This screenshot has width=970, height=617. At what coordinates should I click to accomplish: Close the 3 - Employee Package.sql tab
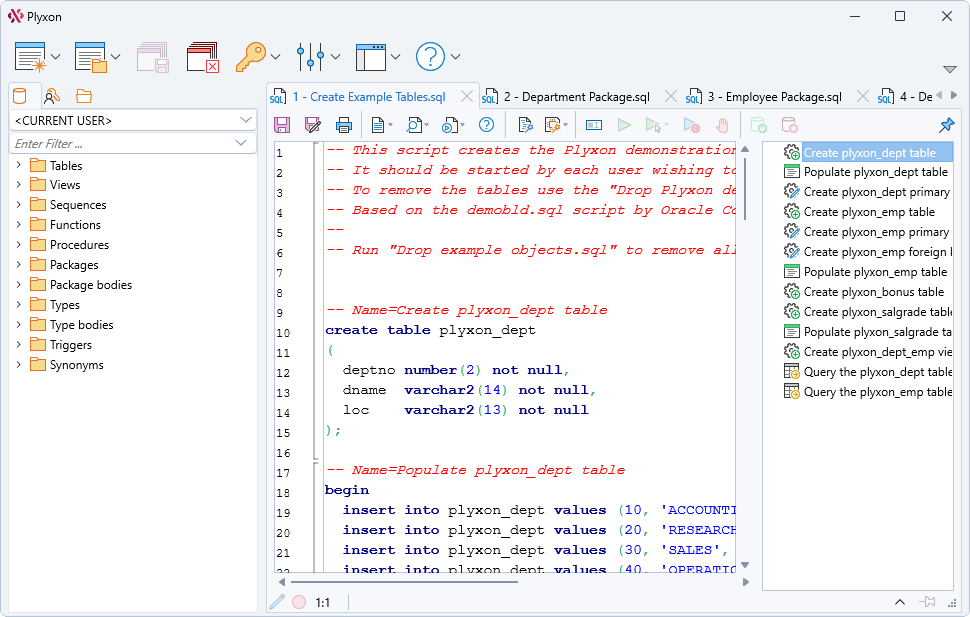pos(862,97)
